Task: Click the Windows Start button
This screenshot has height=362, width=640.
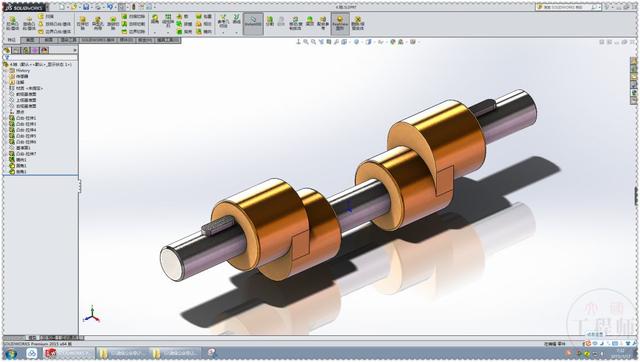Action: coord(11,353)
